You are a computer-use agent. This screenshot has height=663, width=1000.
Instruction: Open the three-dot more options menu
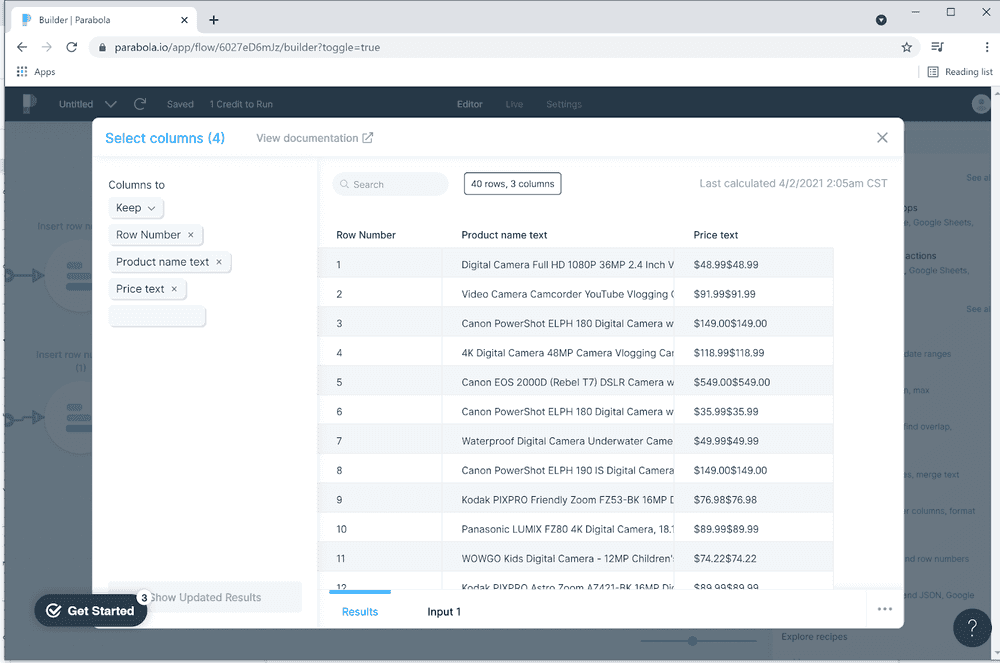(885, 609)
